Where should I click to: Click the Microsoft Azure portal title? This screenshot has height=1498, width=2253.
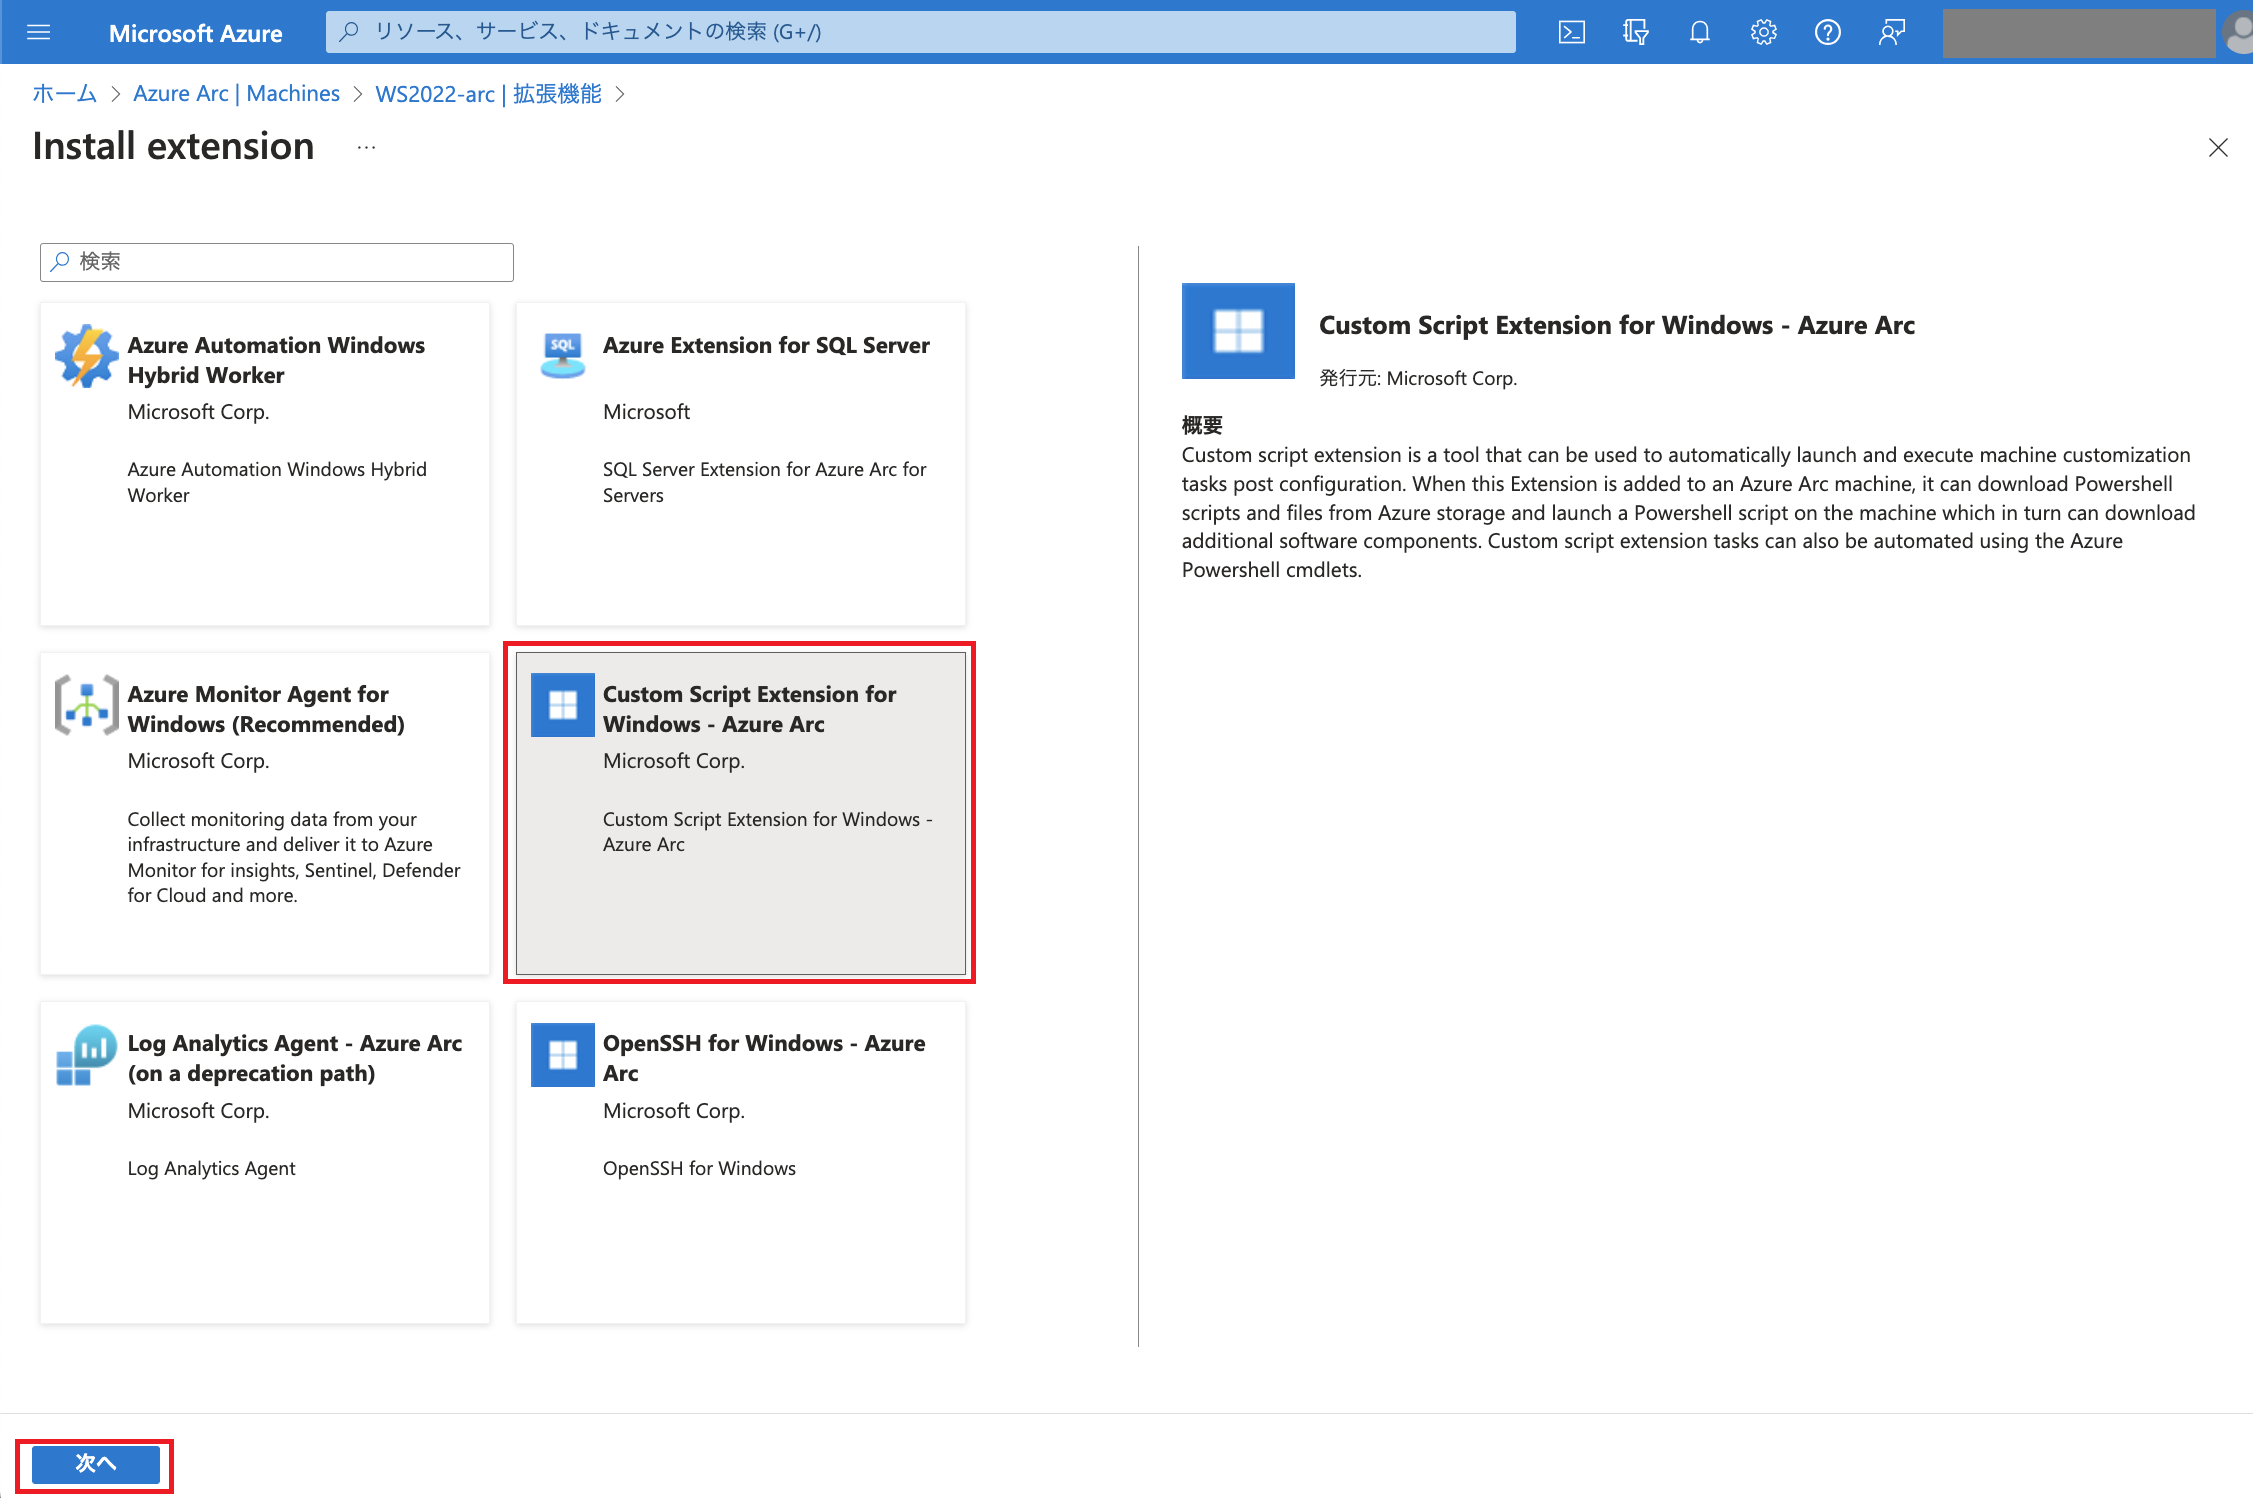coord(195,33)
